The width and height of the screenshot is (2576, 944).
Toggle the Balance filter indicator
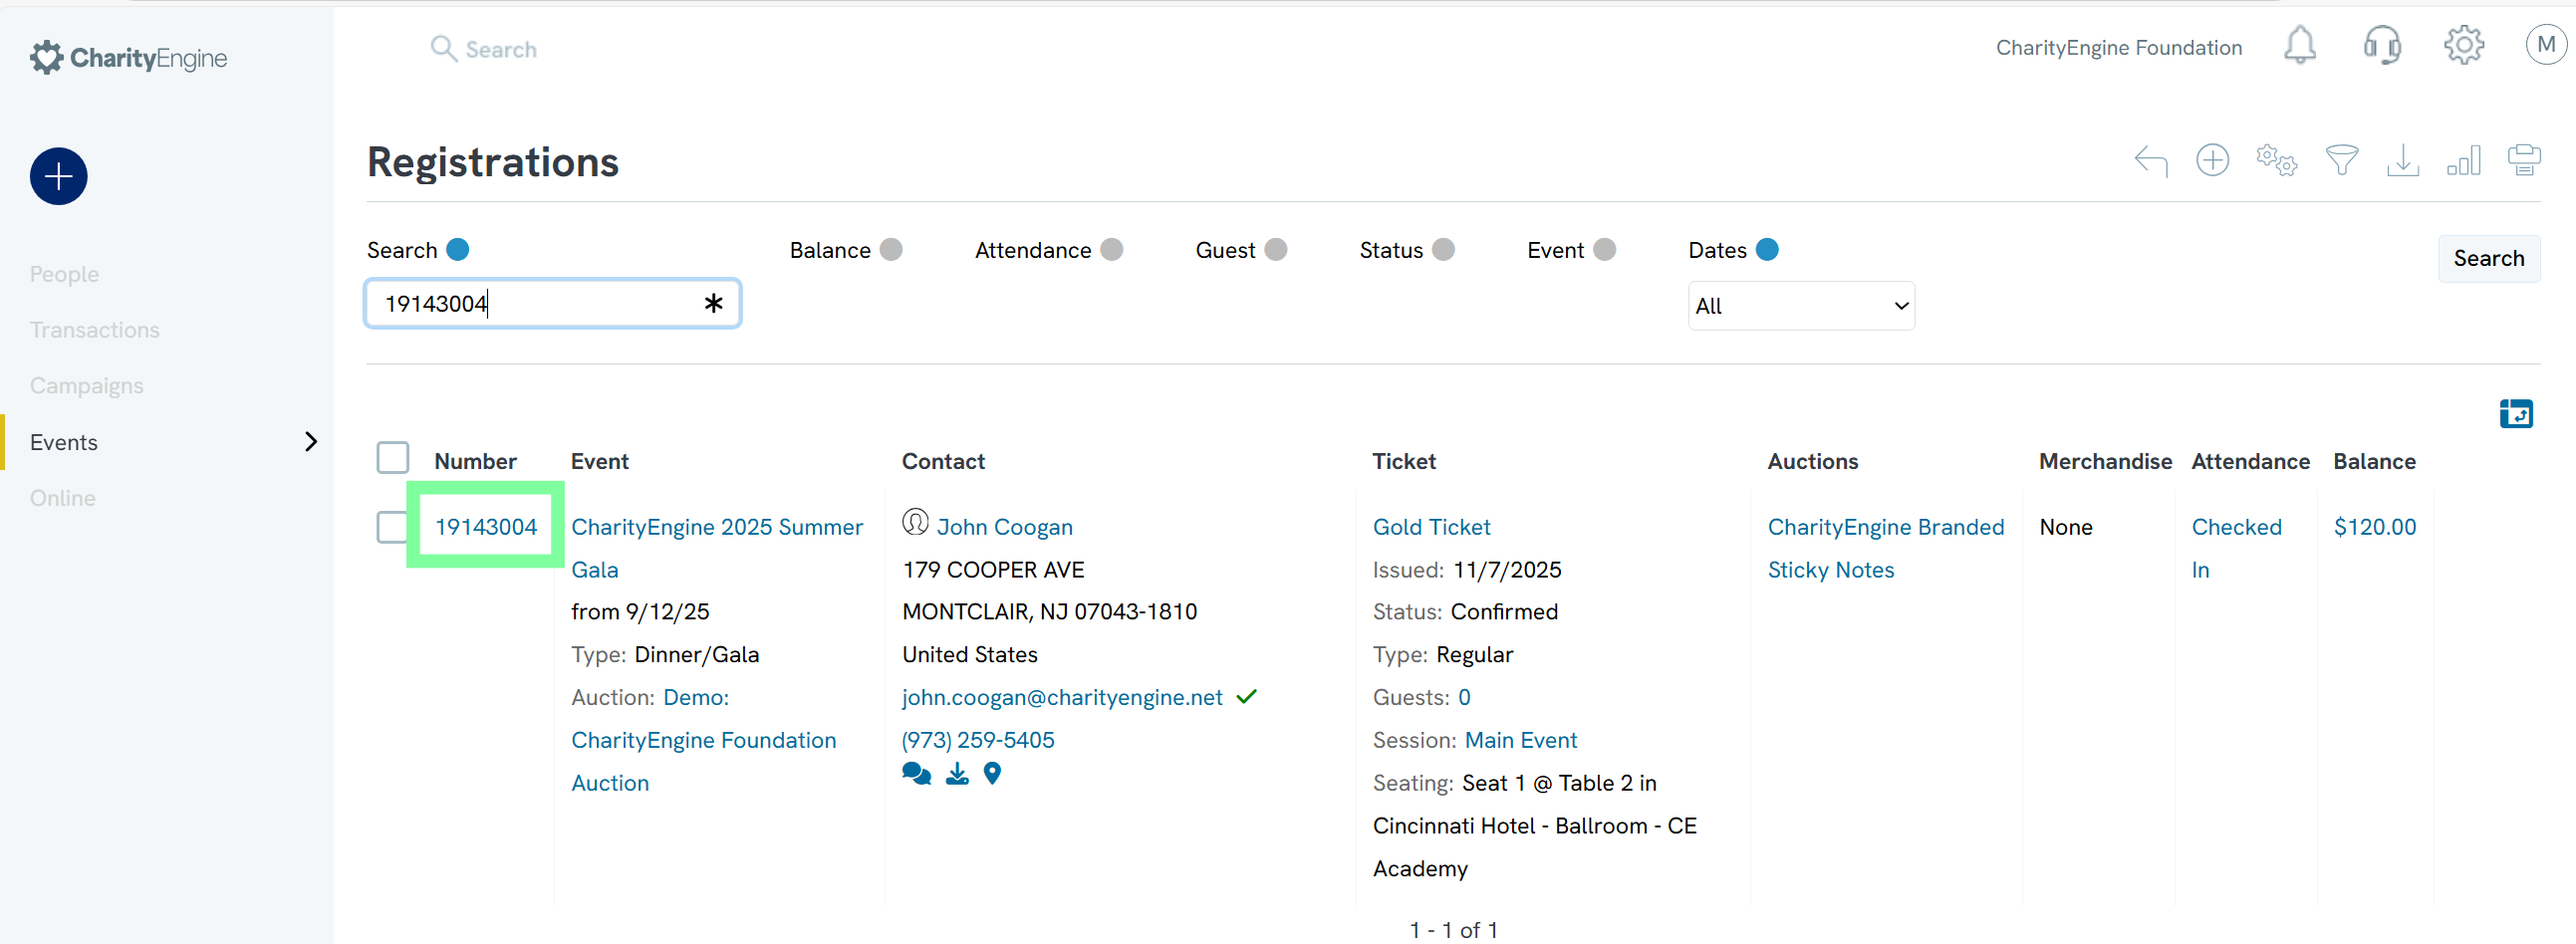[891, 250]
